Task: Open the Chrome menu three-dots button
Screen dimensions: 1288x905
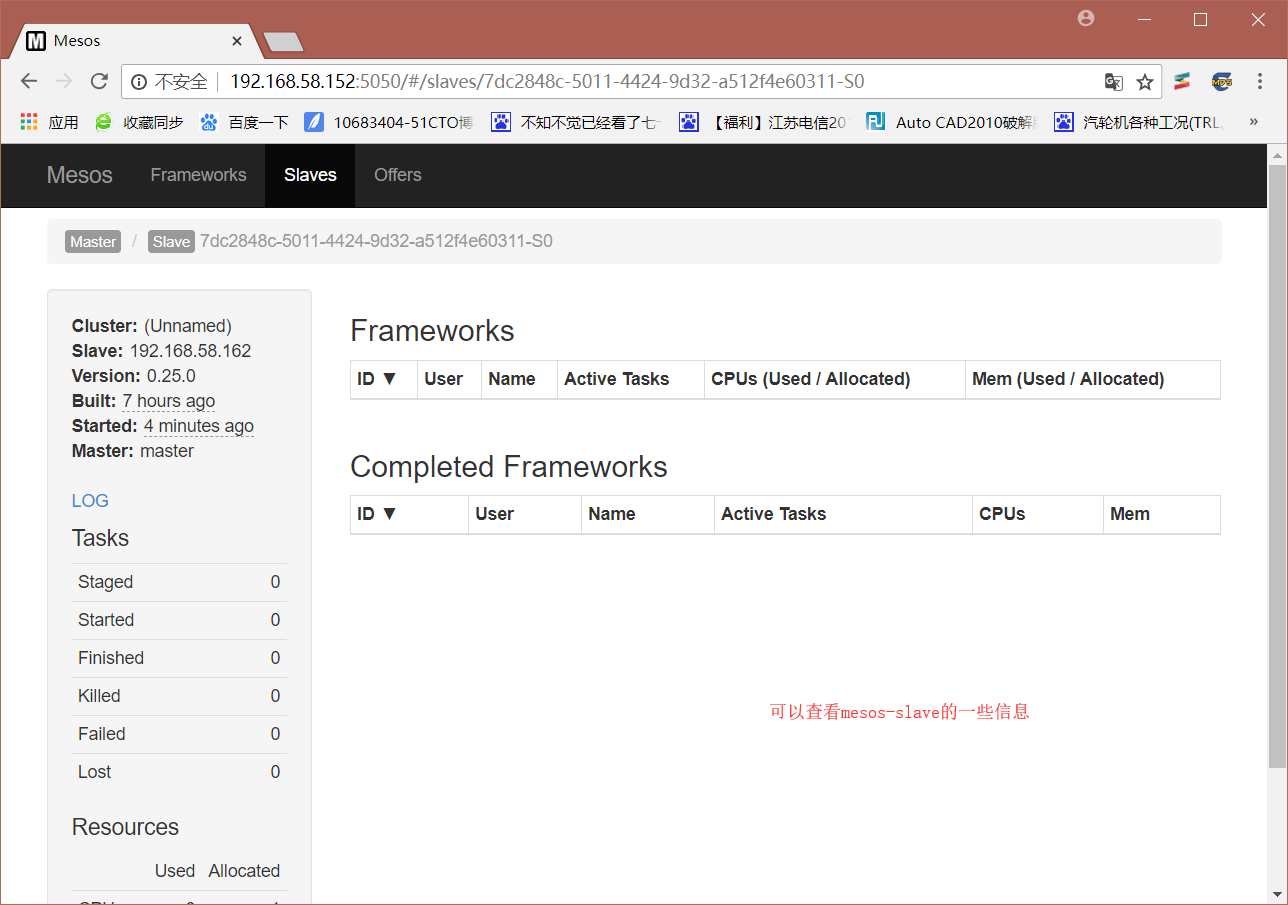Action: [1261, 82]
